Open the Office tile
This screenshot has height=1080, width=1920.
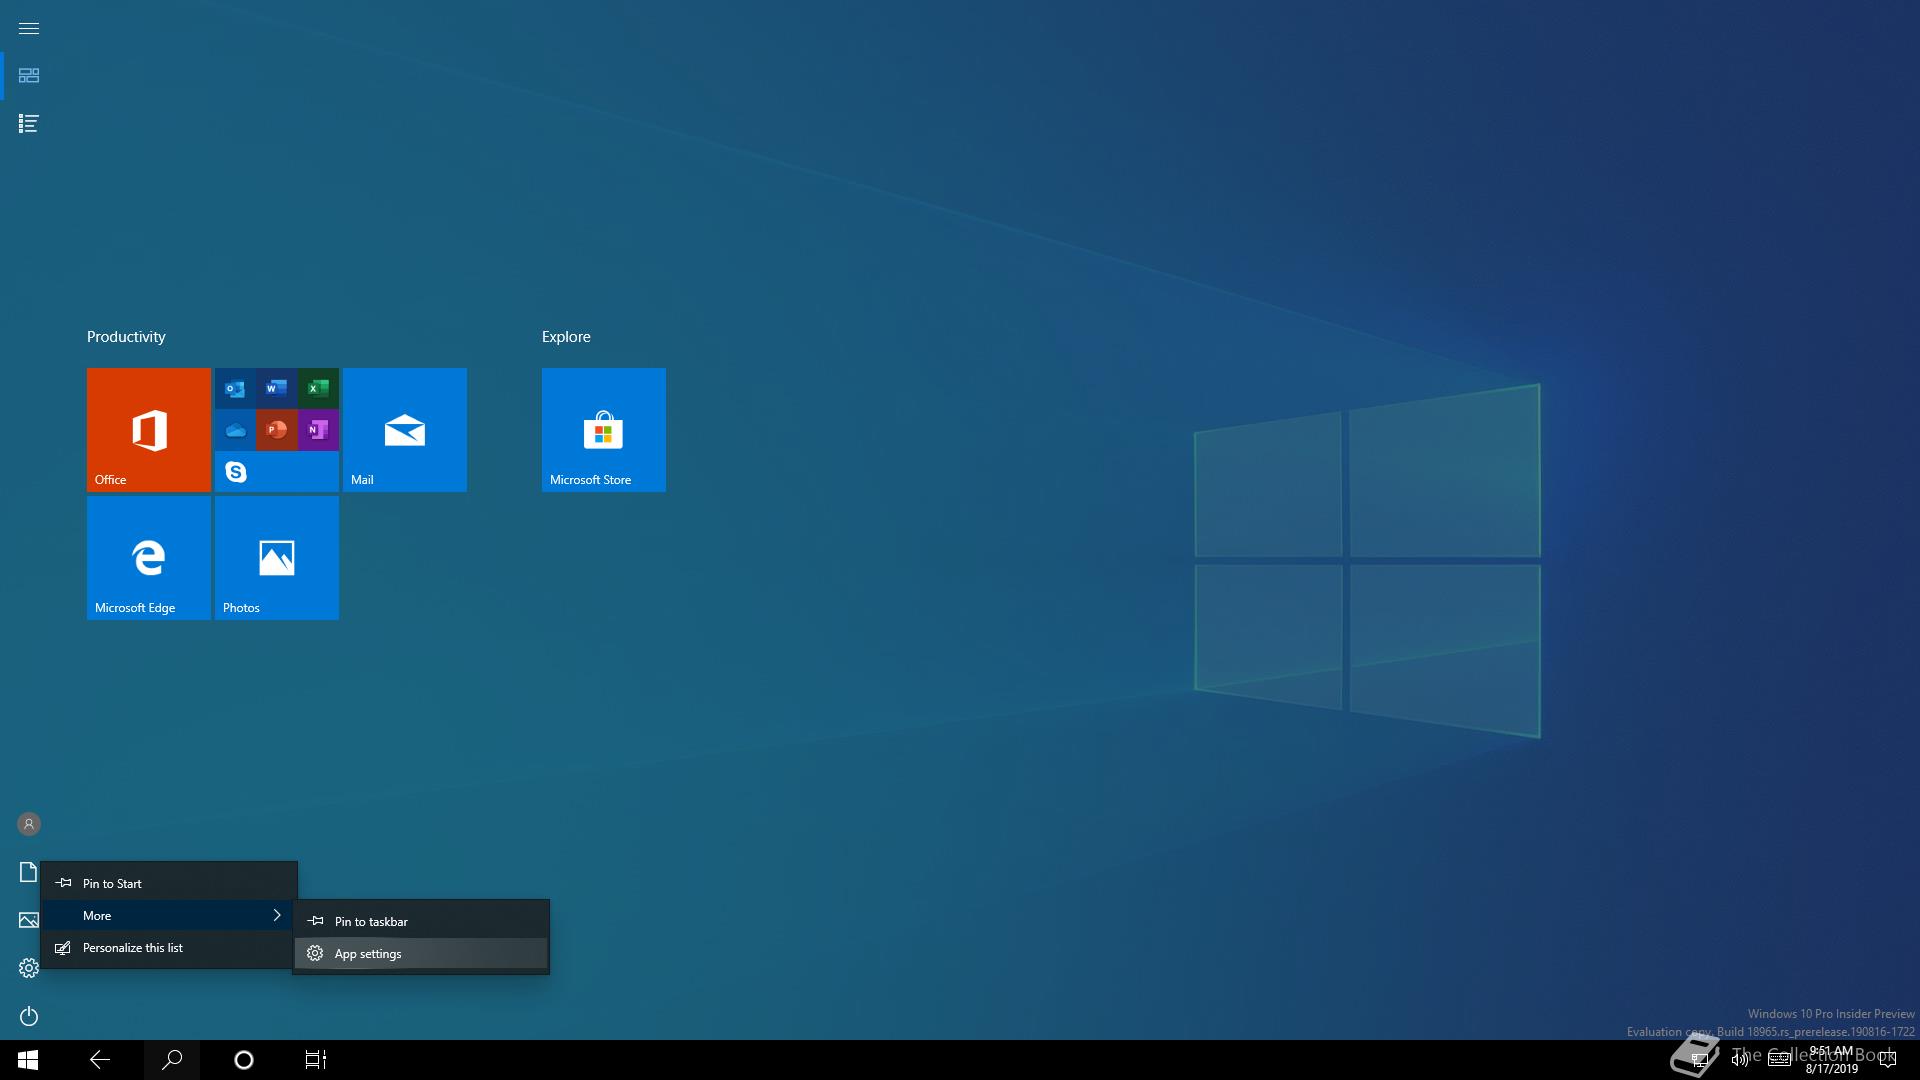tap(149, 430)
